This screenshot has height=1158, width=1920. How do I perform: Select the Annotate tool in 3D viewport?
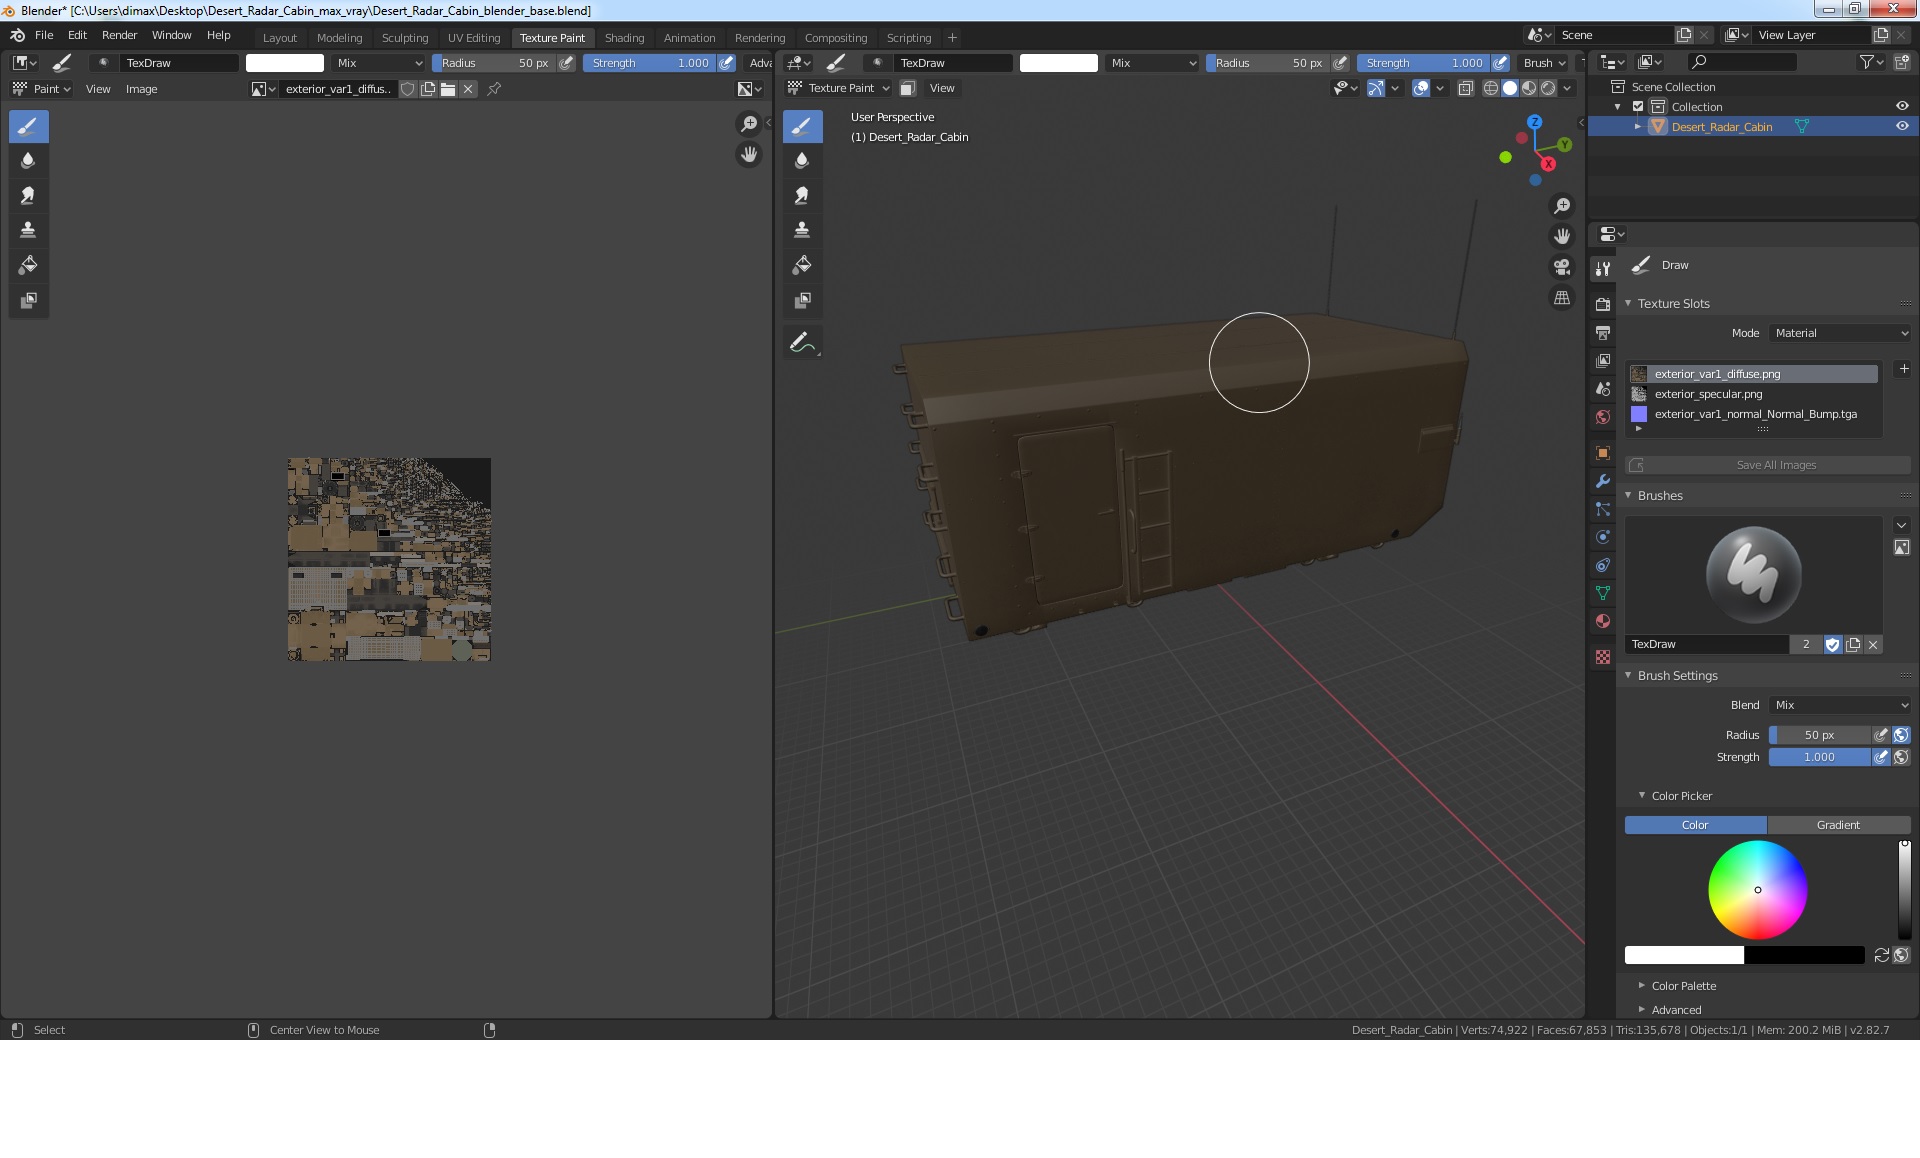coord(802,343)
